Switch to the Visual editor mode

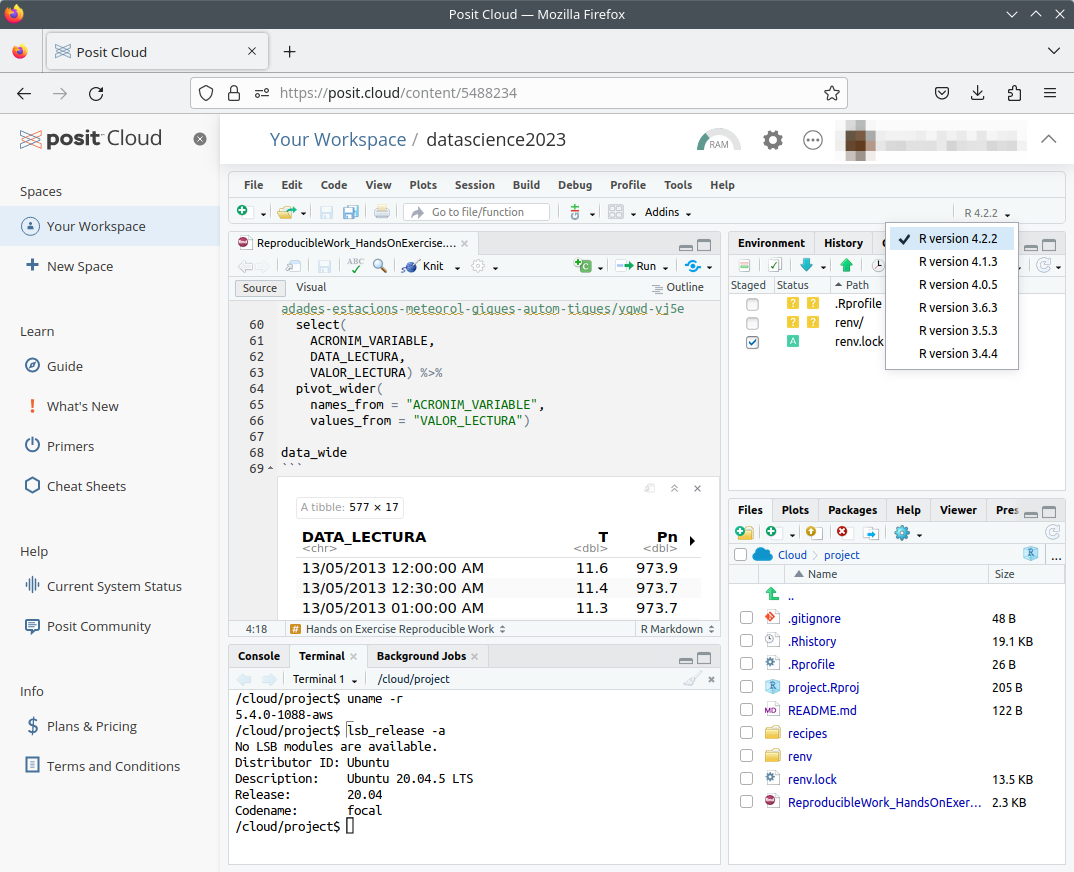click(x=311, y=288)
